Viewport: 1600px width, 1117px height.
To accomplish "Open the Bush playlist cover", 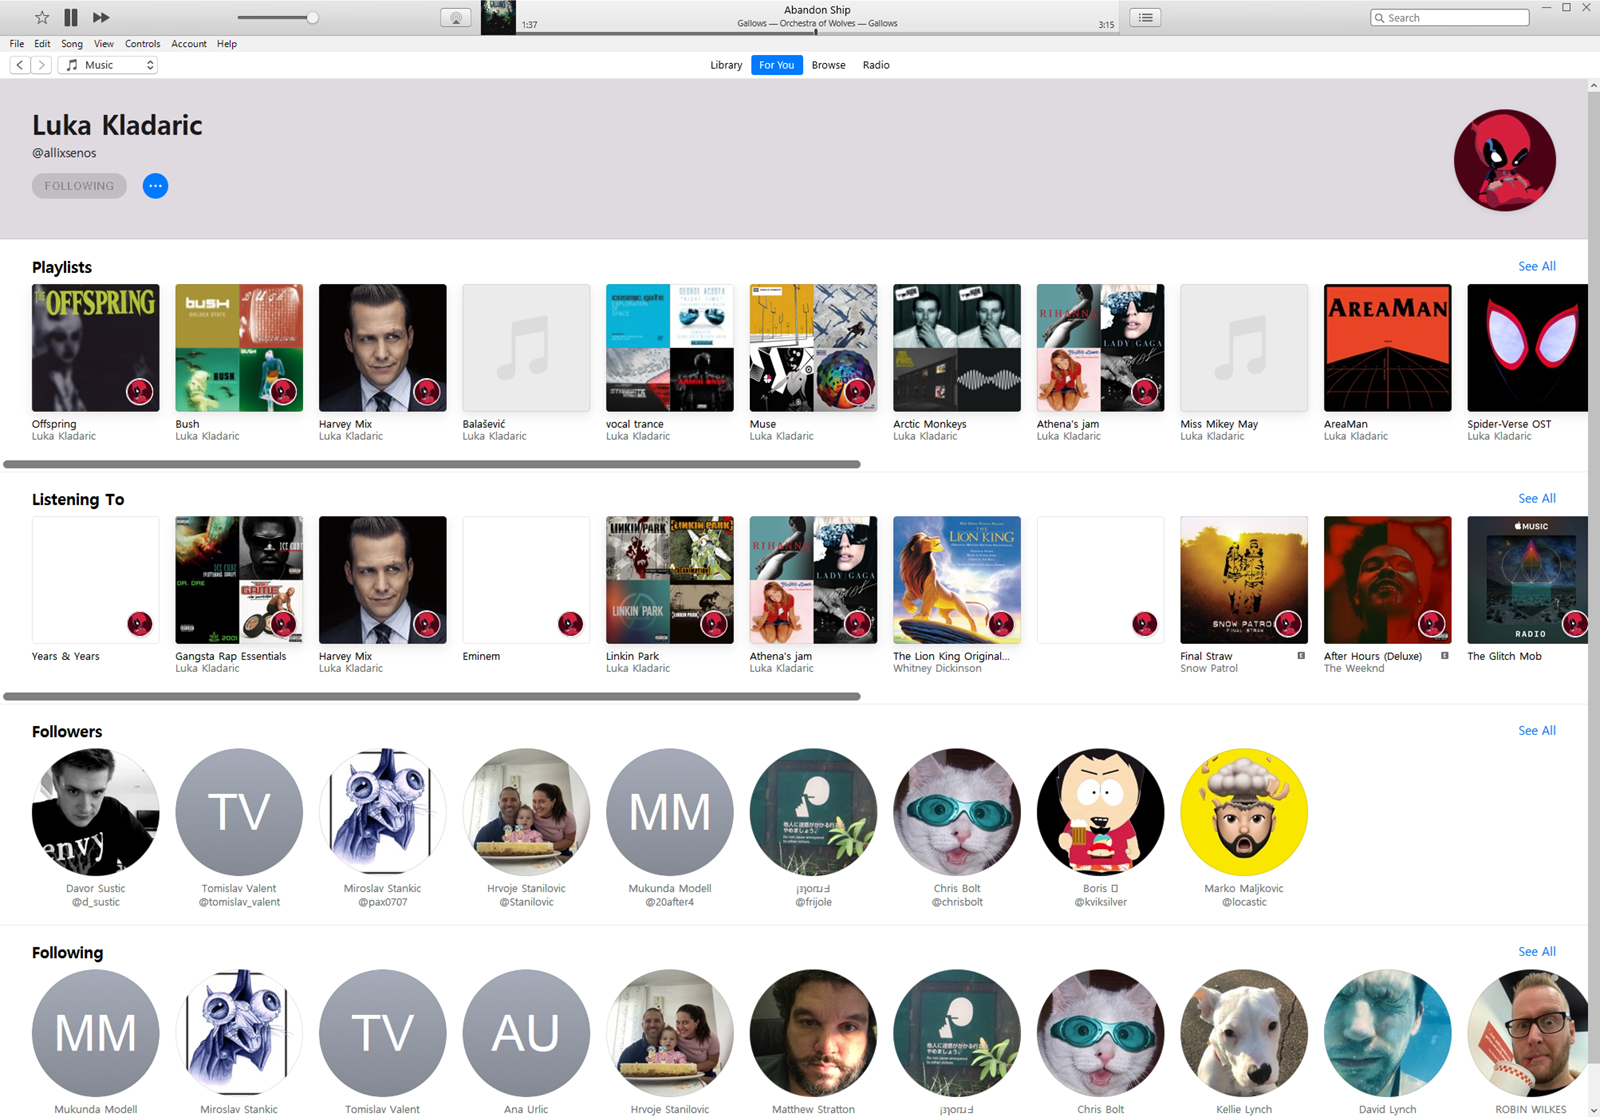I will click(239, 348).
